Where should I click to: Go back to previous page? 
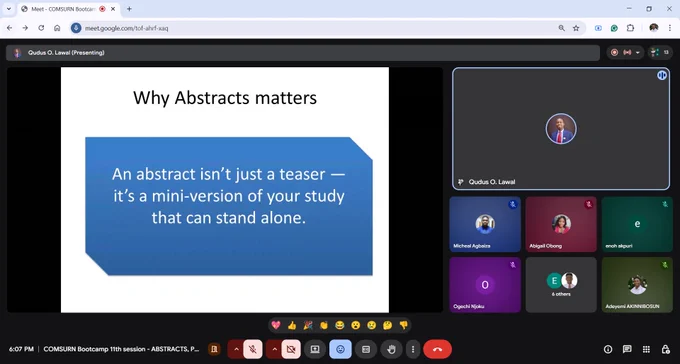[10, 28]
